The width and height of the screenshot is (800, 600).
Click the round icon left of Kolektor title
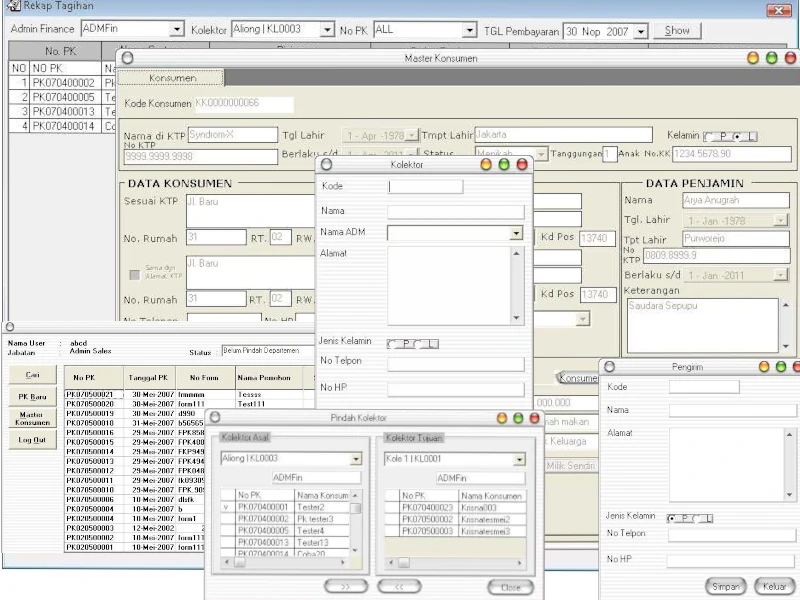click(x=326, y=164)
